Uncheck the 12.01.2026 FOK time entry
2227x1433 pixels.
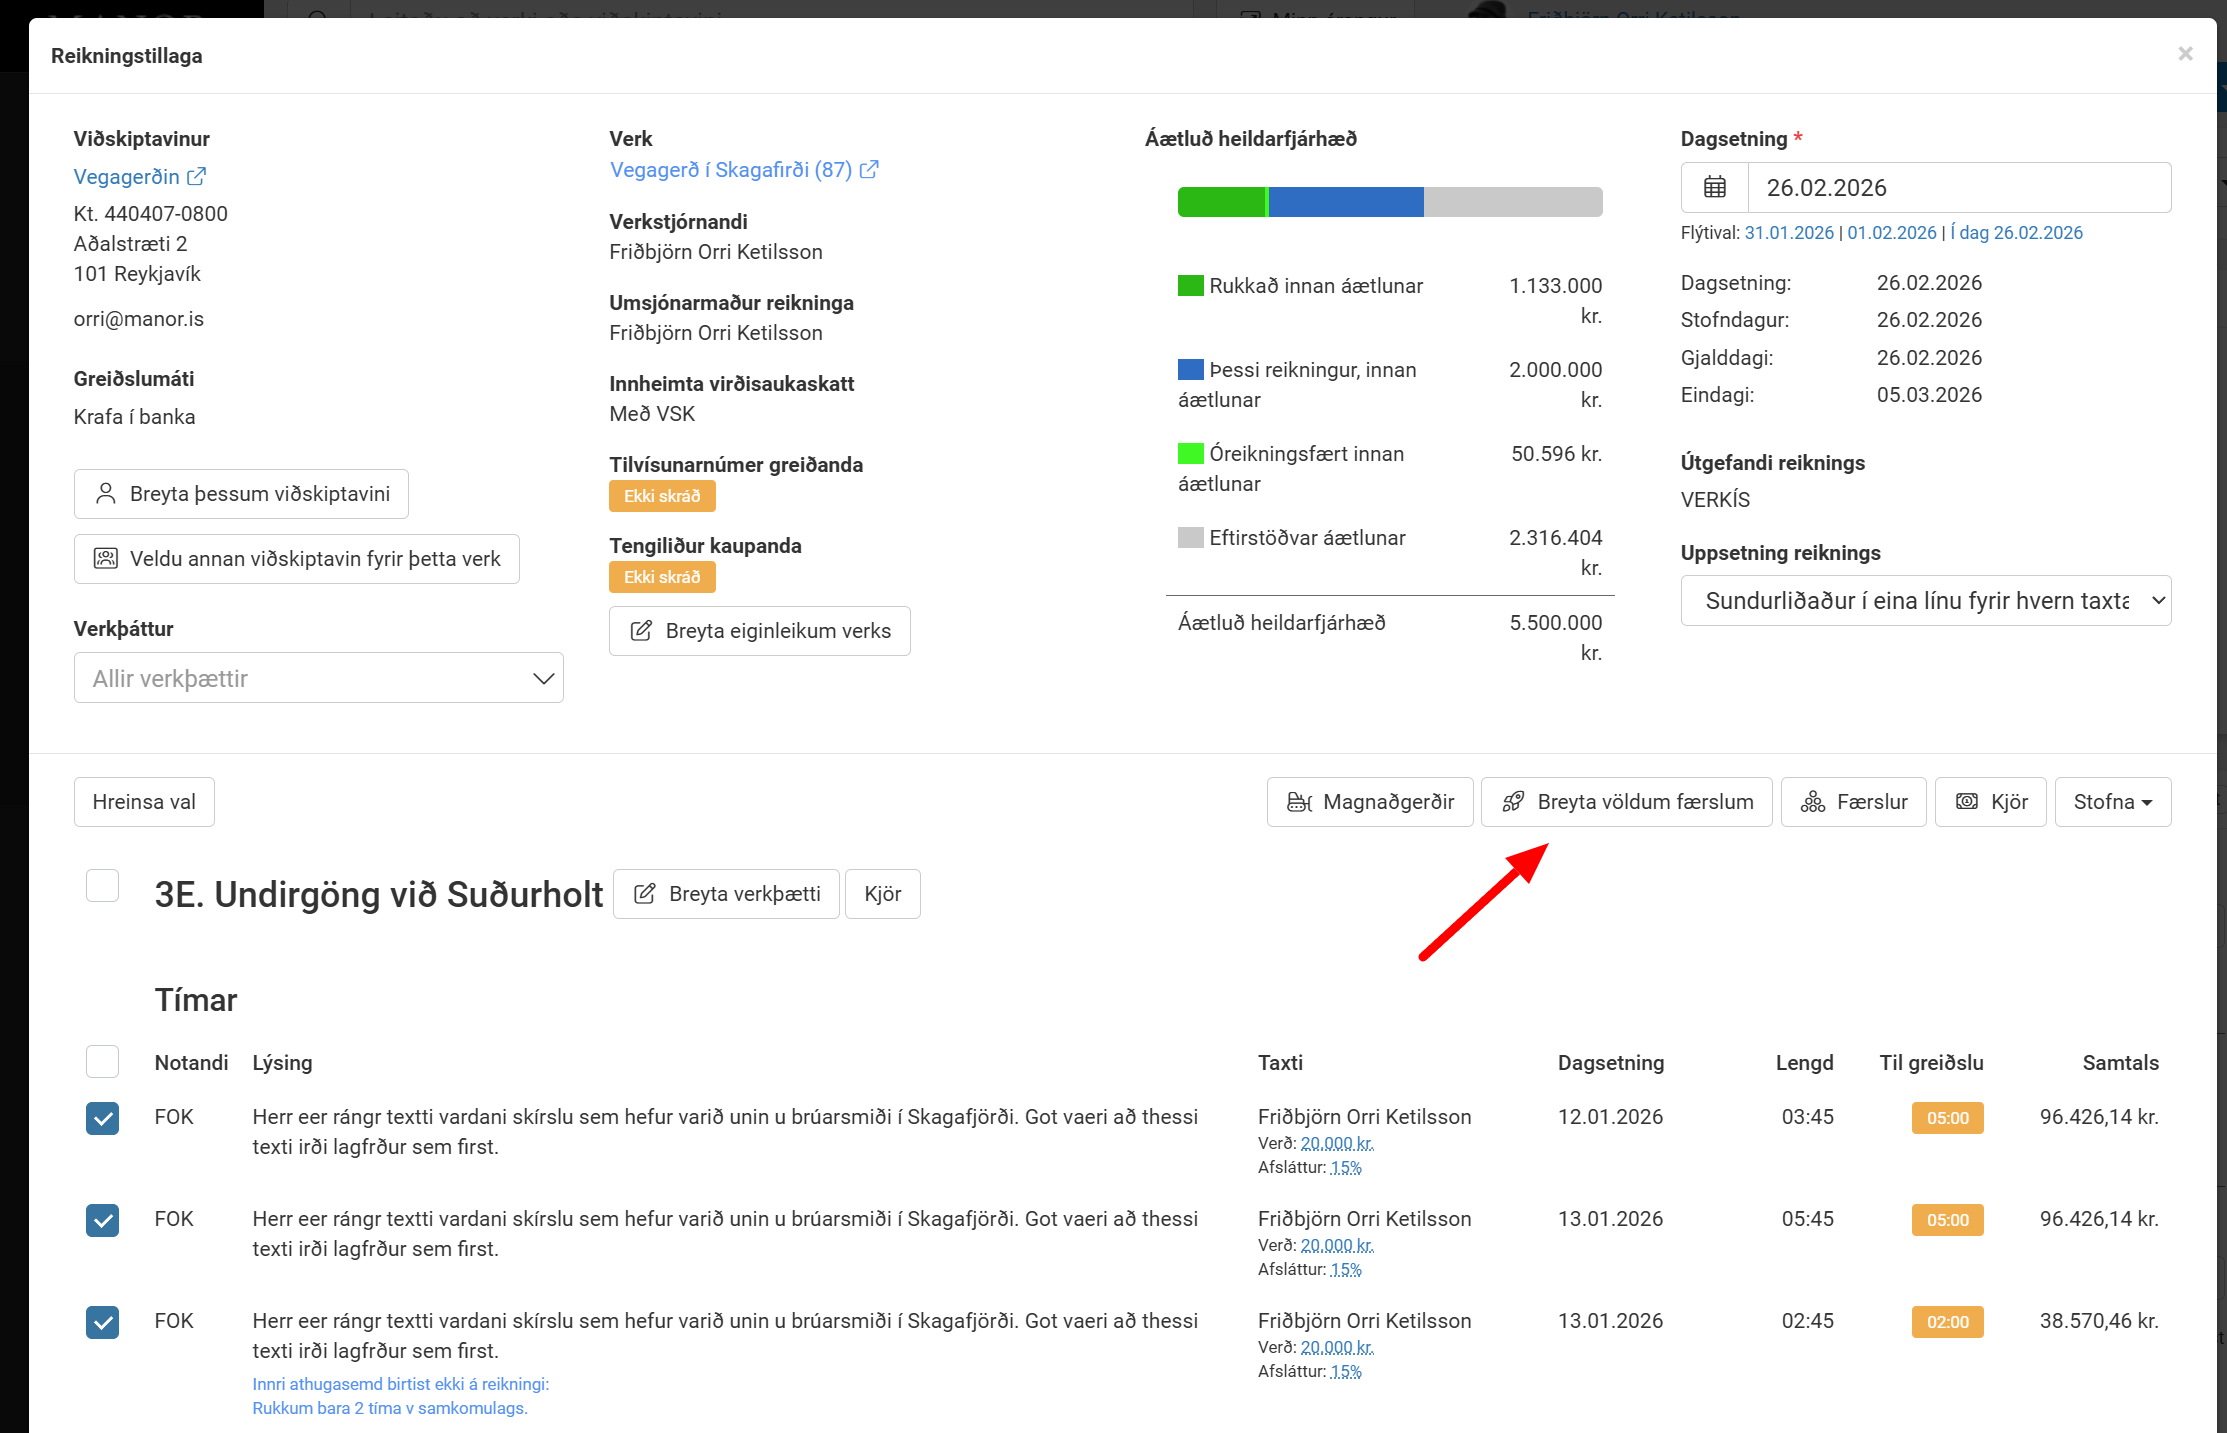click(x=102, y=1118)
